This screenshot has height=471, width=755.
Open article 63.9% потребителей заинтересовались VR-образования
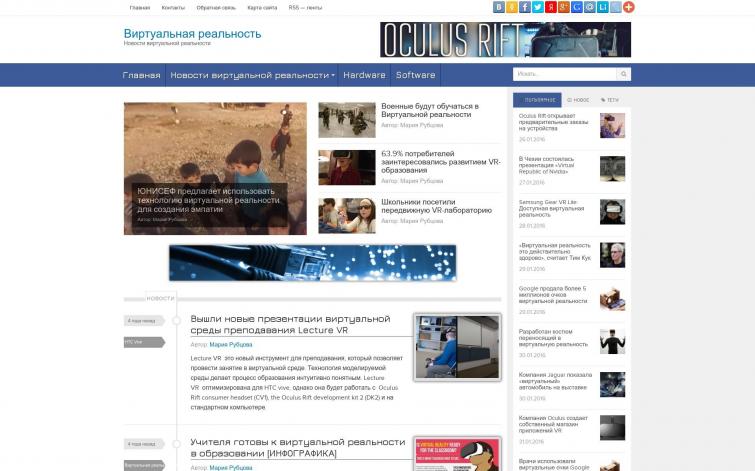(x=441, y=162)
